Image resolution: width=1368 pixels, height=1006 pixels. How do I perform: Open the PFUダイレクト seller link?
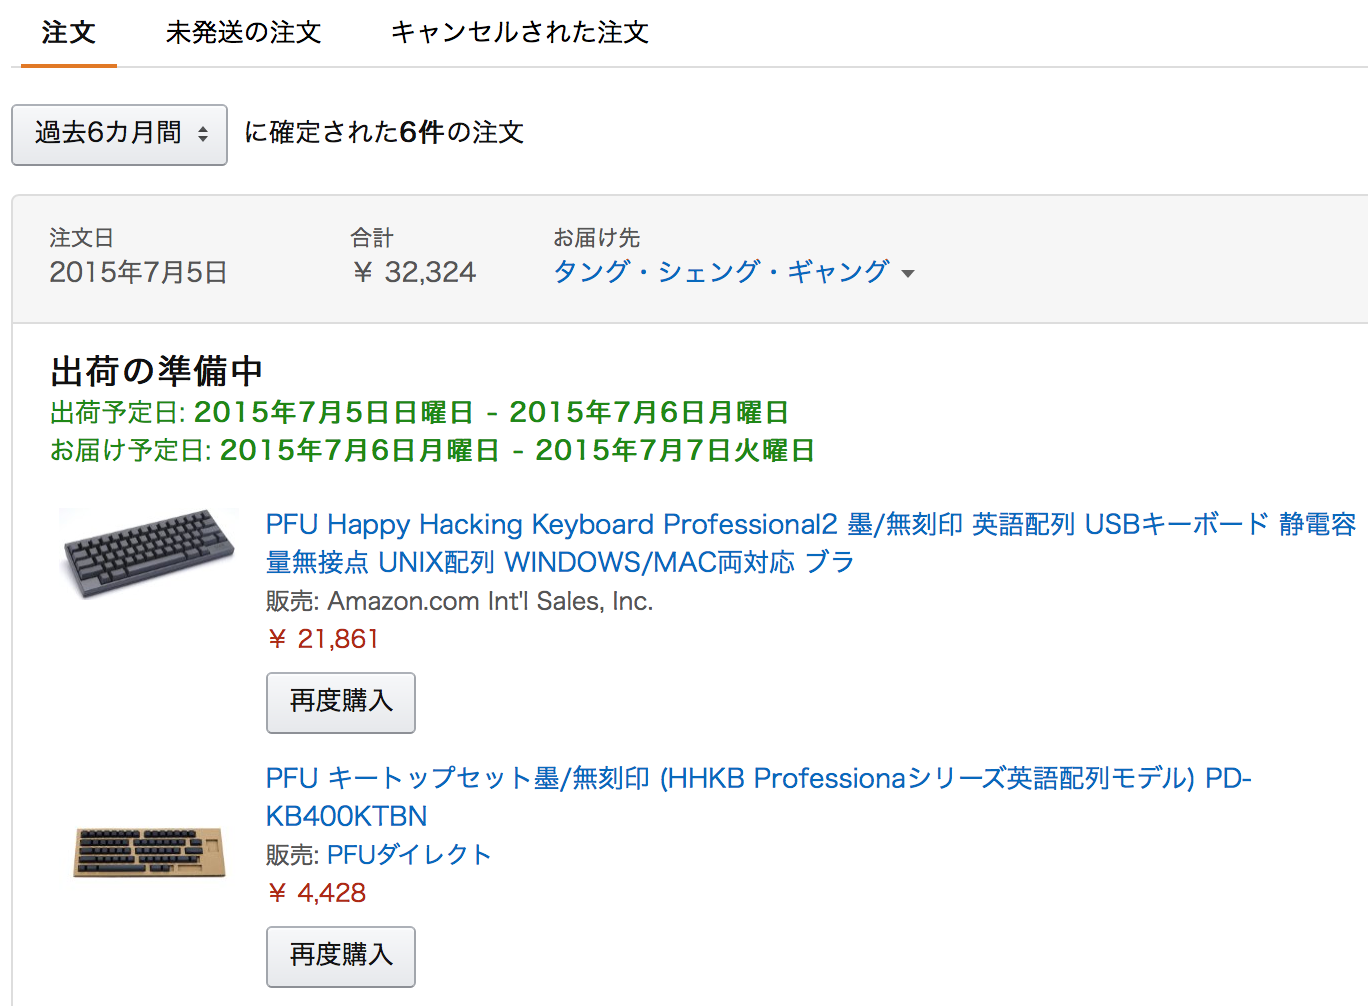click(x=409, y=855)
